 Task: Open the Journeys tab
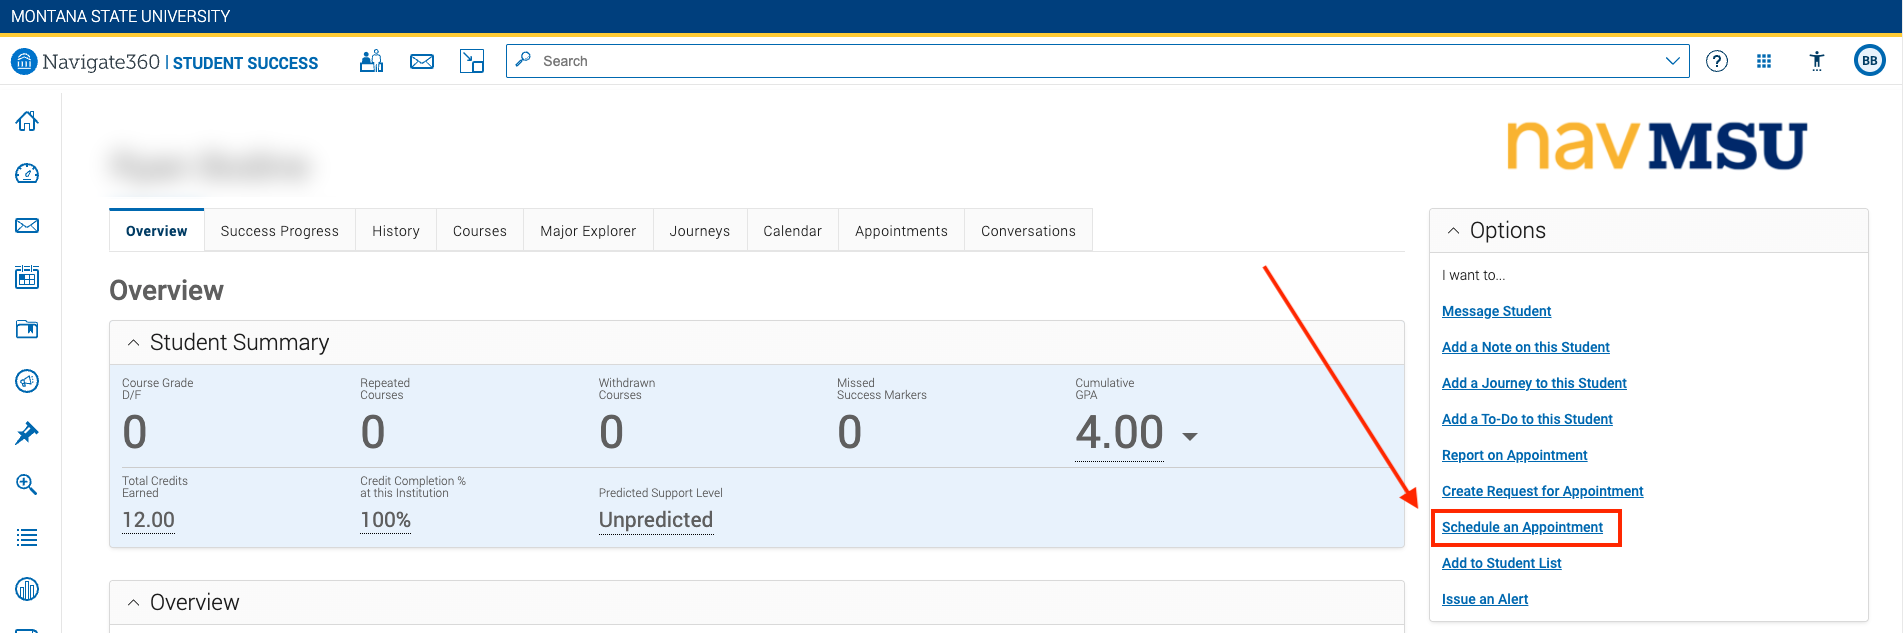point(700,231)
